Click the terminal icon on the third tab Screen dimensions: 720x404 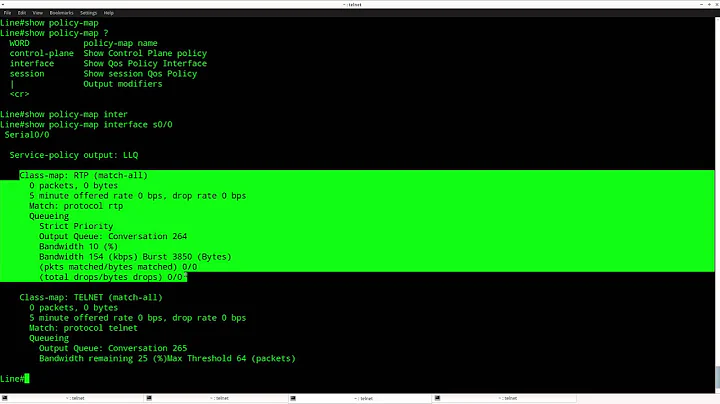293,398
